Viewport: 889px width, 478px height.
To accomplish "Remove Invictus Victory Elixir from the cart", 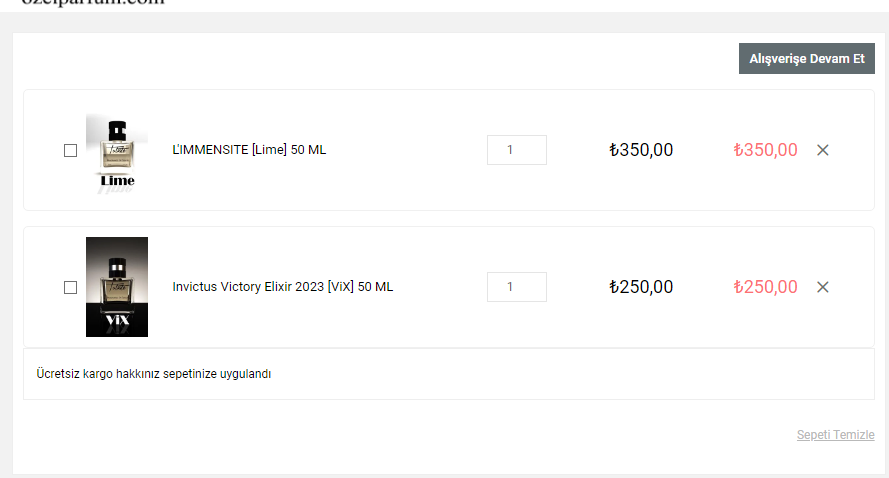I will point(823,287).
